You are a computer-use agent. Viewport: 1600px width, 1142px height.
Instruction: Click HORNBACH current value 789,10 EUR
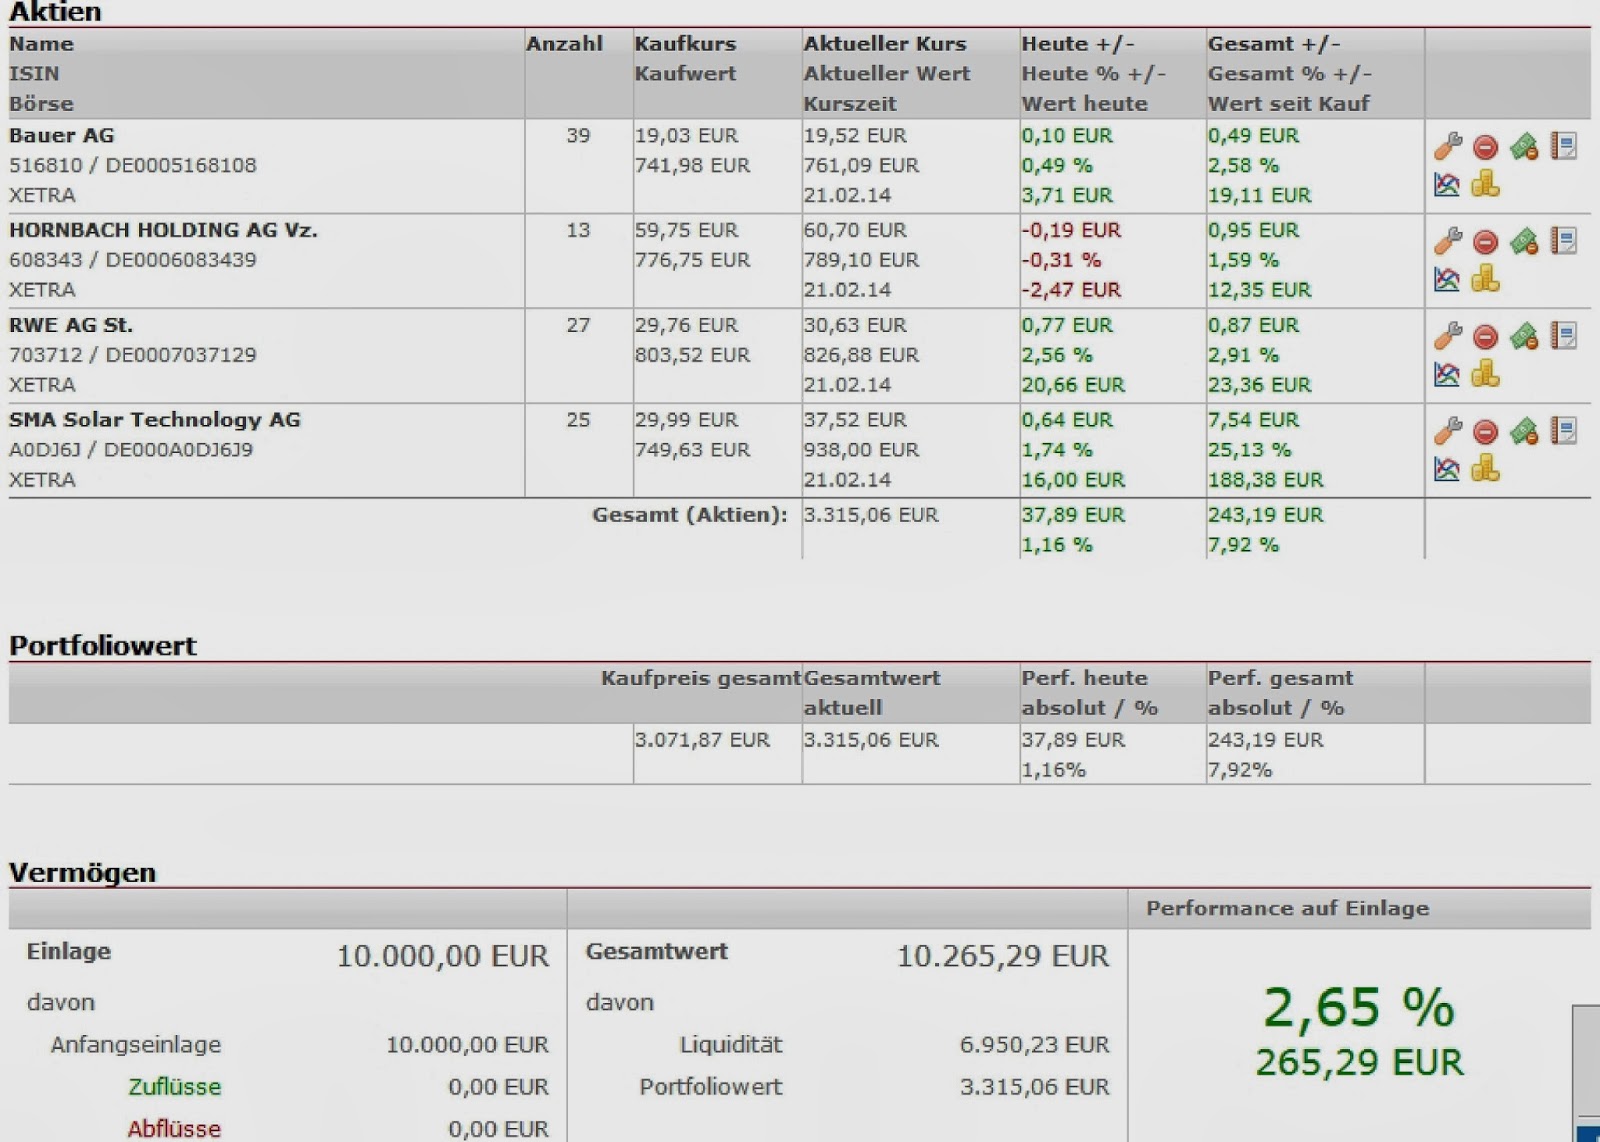pyautogui.click(x=861, y=260)
